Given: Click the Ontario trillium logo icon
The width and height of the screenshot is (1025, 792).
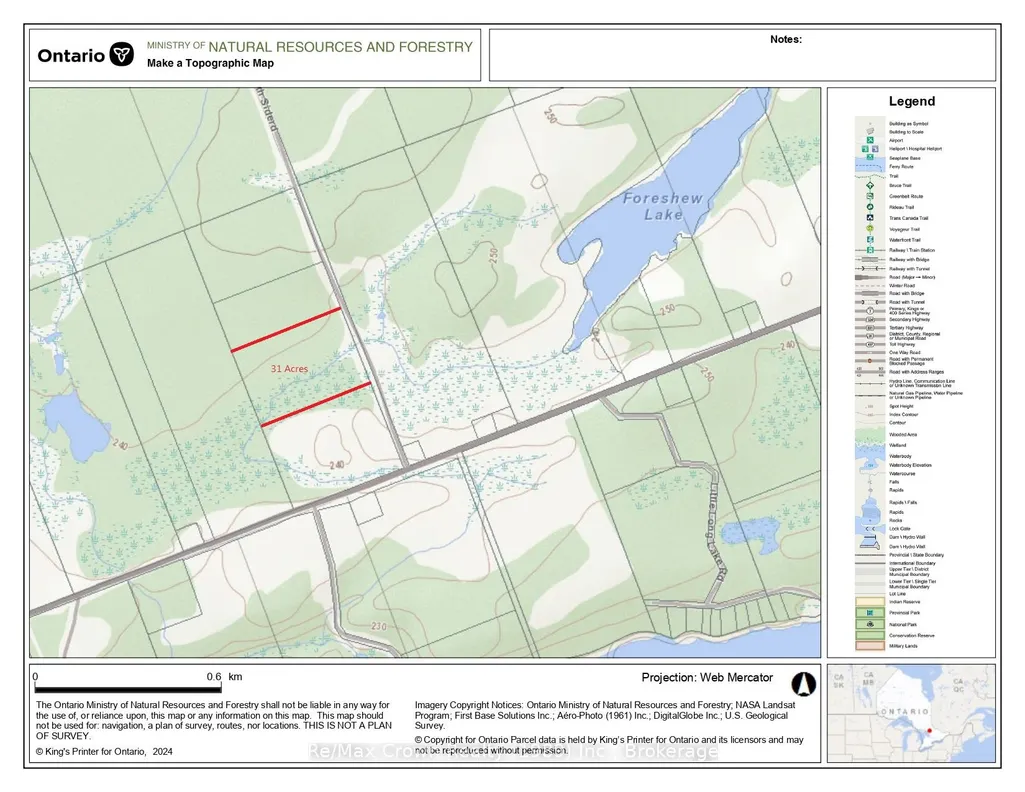Looking at the screenshot, I should 122,54.
